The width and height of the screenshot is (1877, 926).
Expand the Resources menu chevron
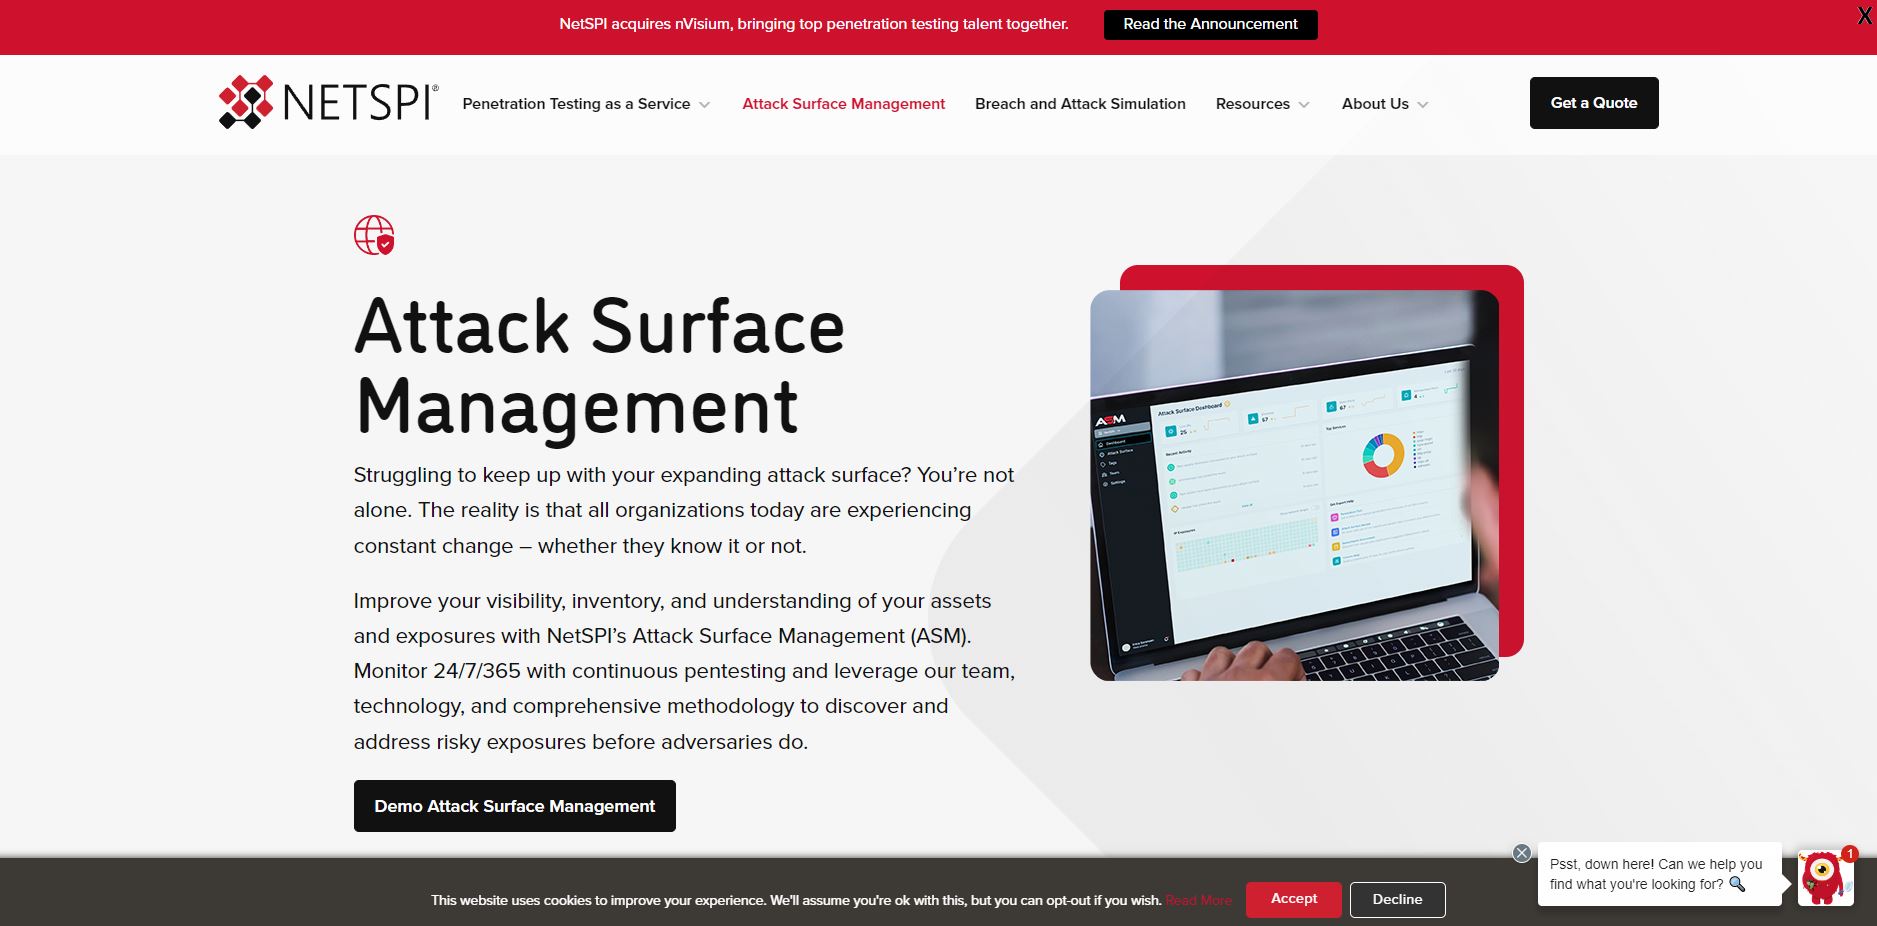coord(1304,105)
